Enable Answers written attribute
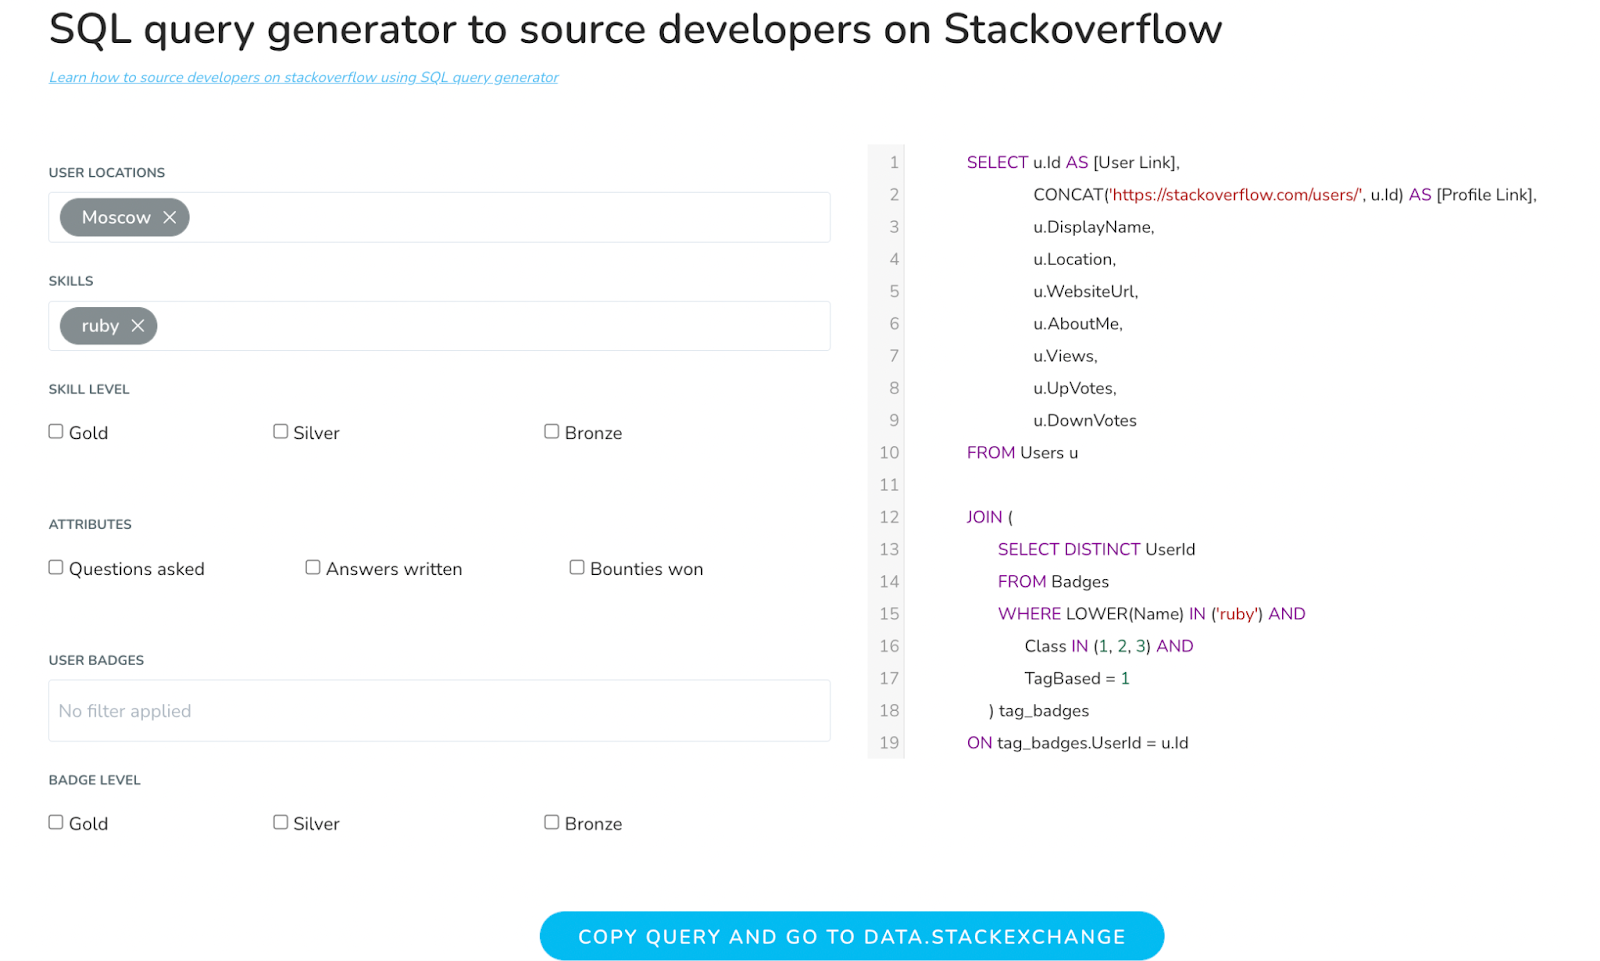1600x961 pixels. tap(313, 568)
